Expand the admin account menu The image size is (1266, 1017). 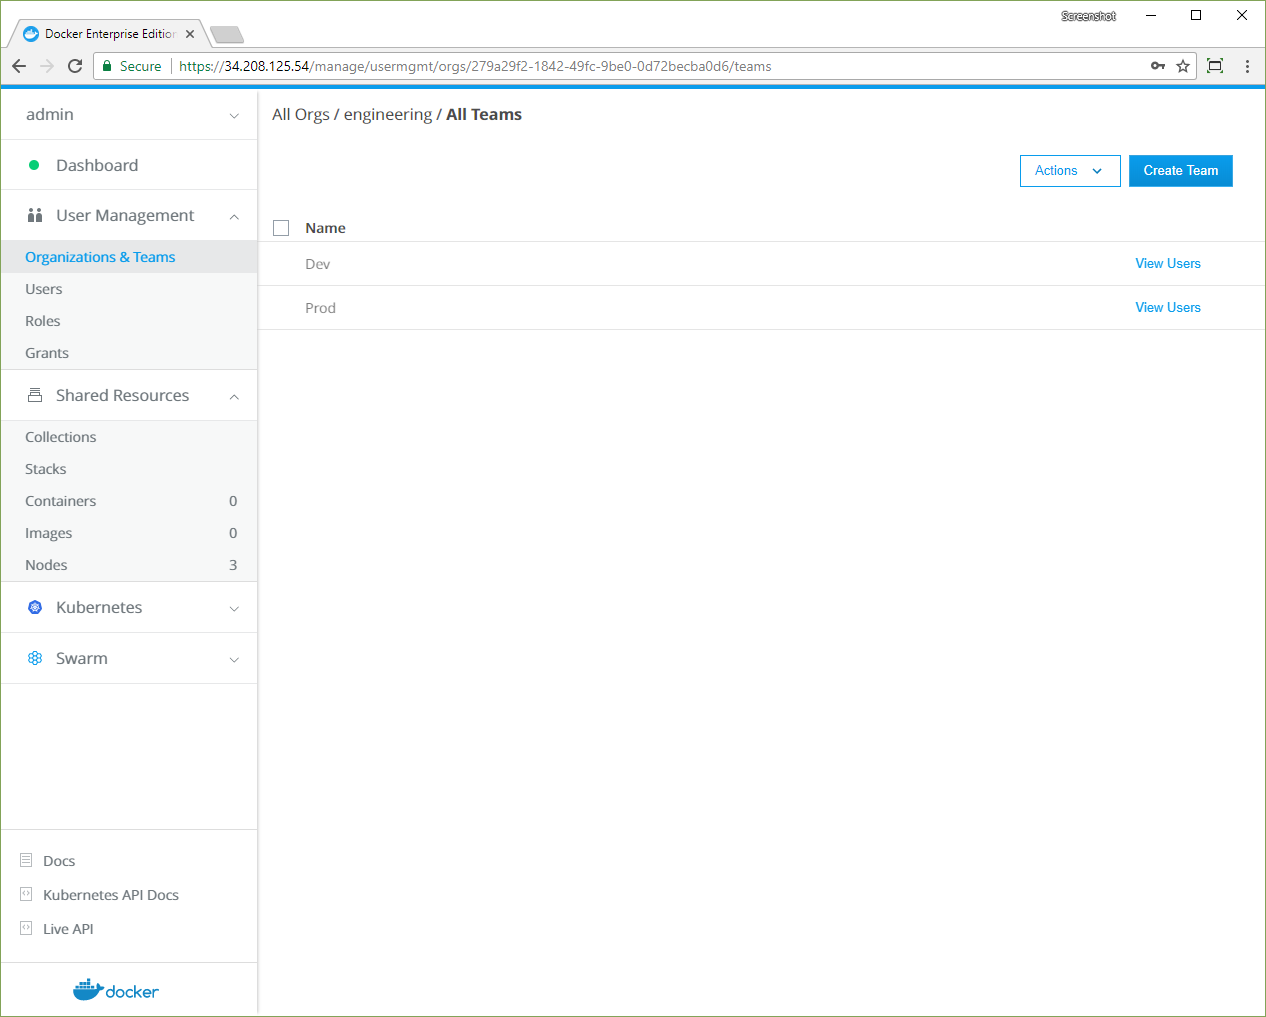(234, 116)
